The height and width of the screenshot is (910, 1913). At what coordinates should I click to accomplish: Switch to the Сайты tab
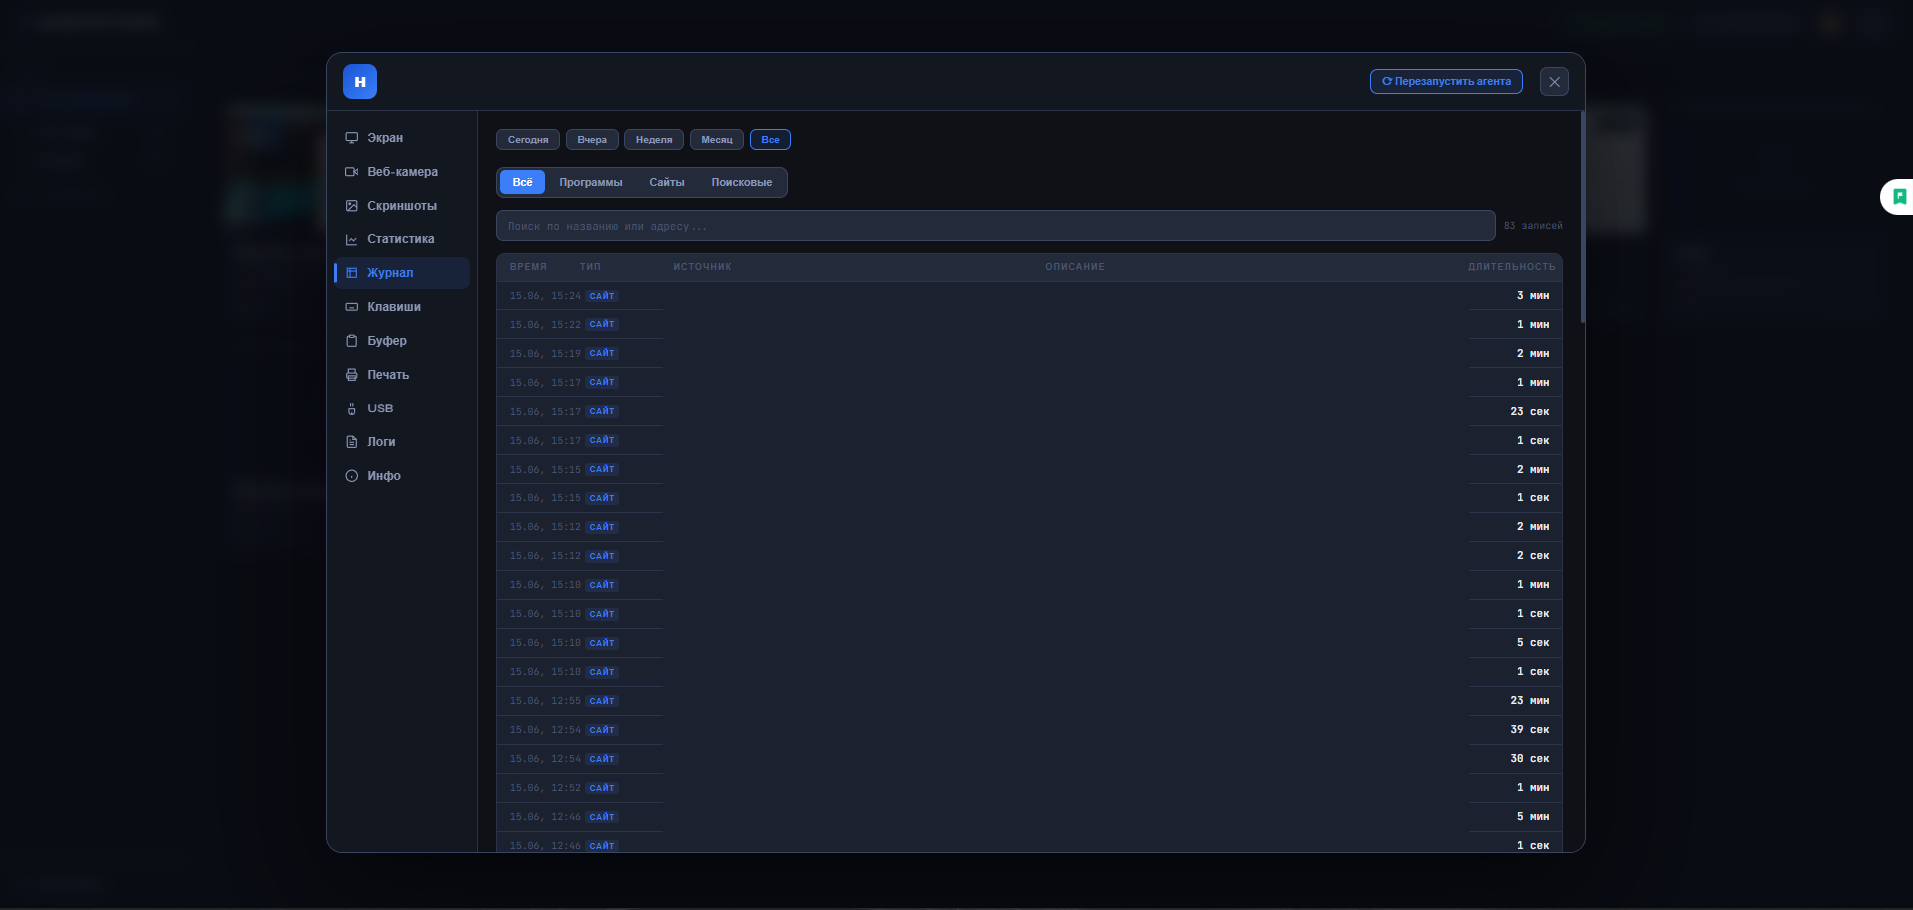click(667, 182)
